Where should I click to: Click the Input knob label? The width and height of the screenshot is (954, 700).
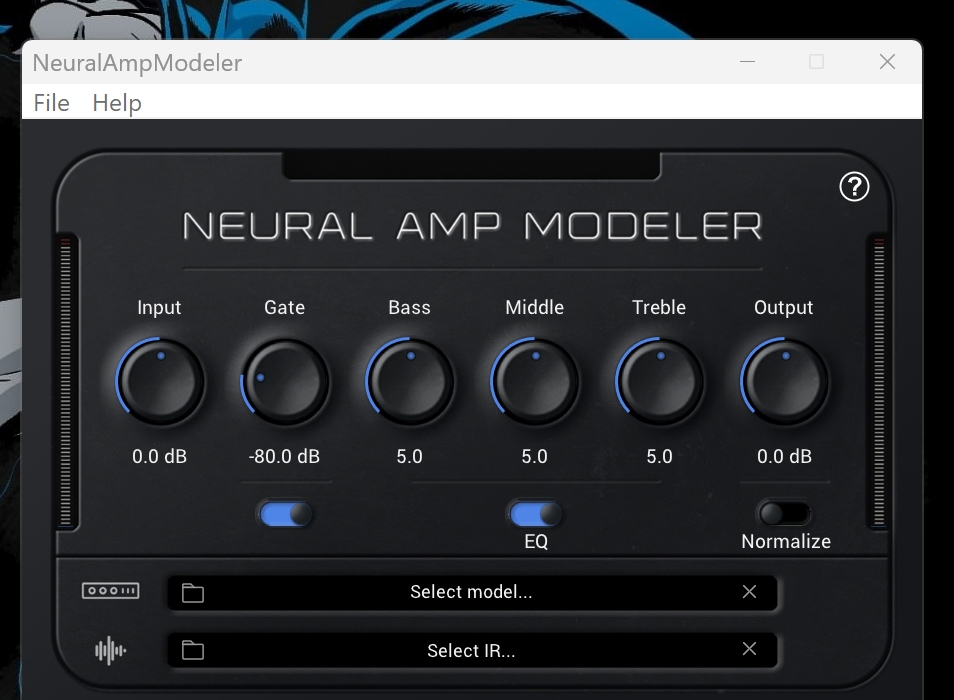pyautogui.click(x=159, y=308)
